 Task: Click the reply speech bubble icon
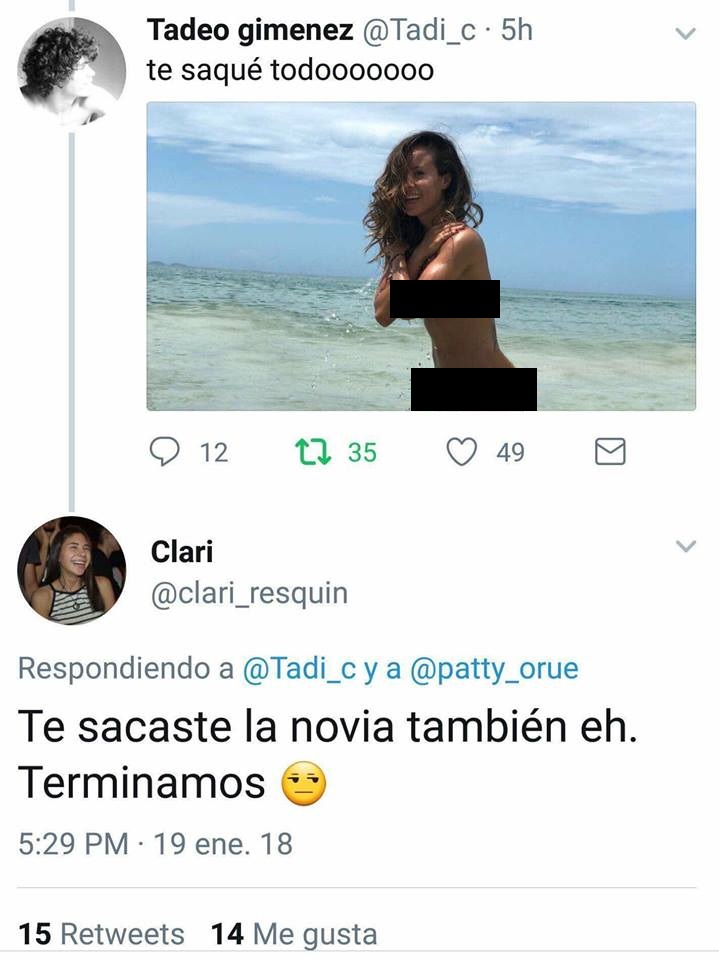point(164,452)
